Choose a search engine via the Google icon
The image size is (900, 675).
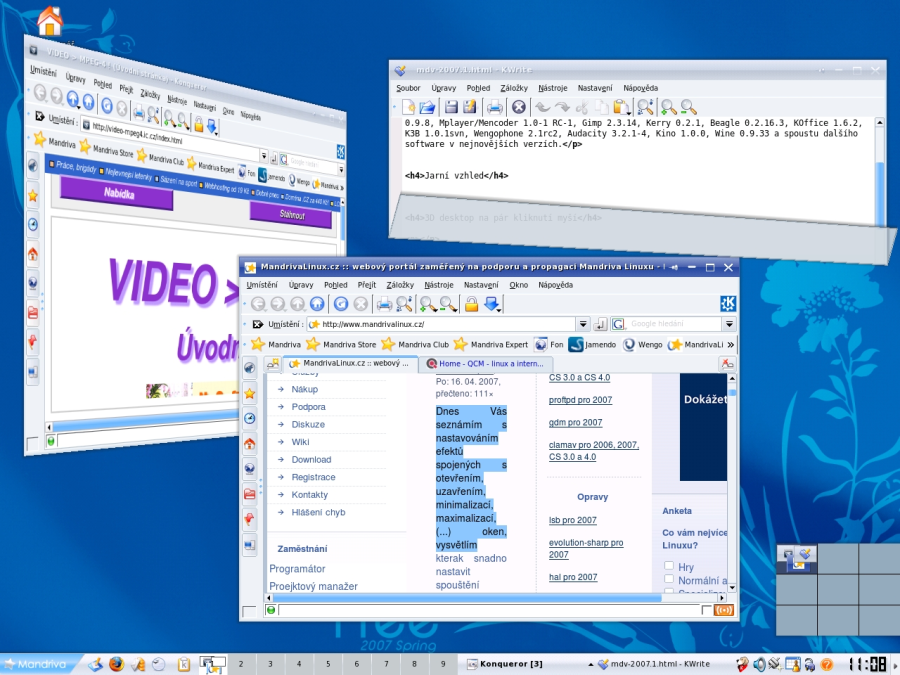[618, 324]
